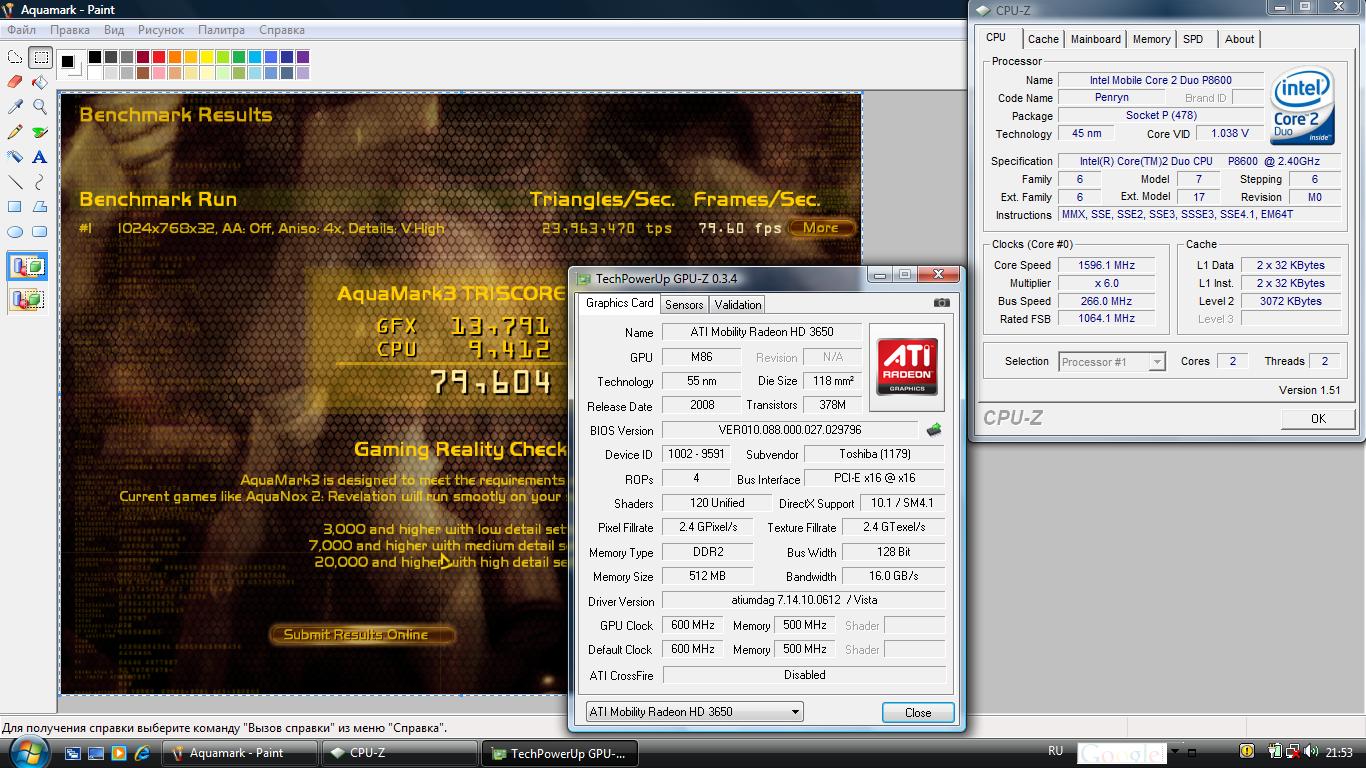The width and height of the screenshot is (1366, 768).
Task: Select the rectangular Select tool in Paint
Action: (x=40, y=57)
